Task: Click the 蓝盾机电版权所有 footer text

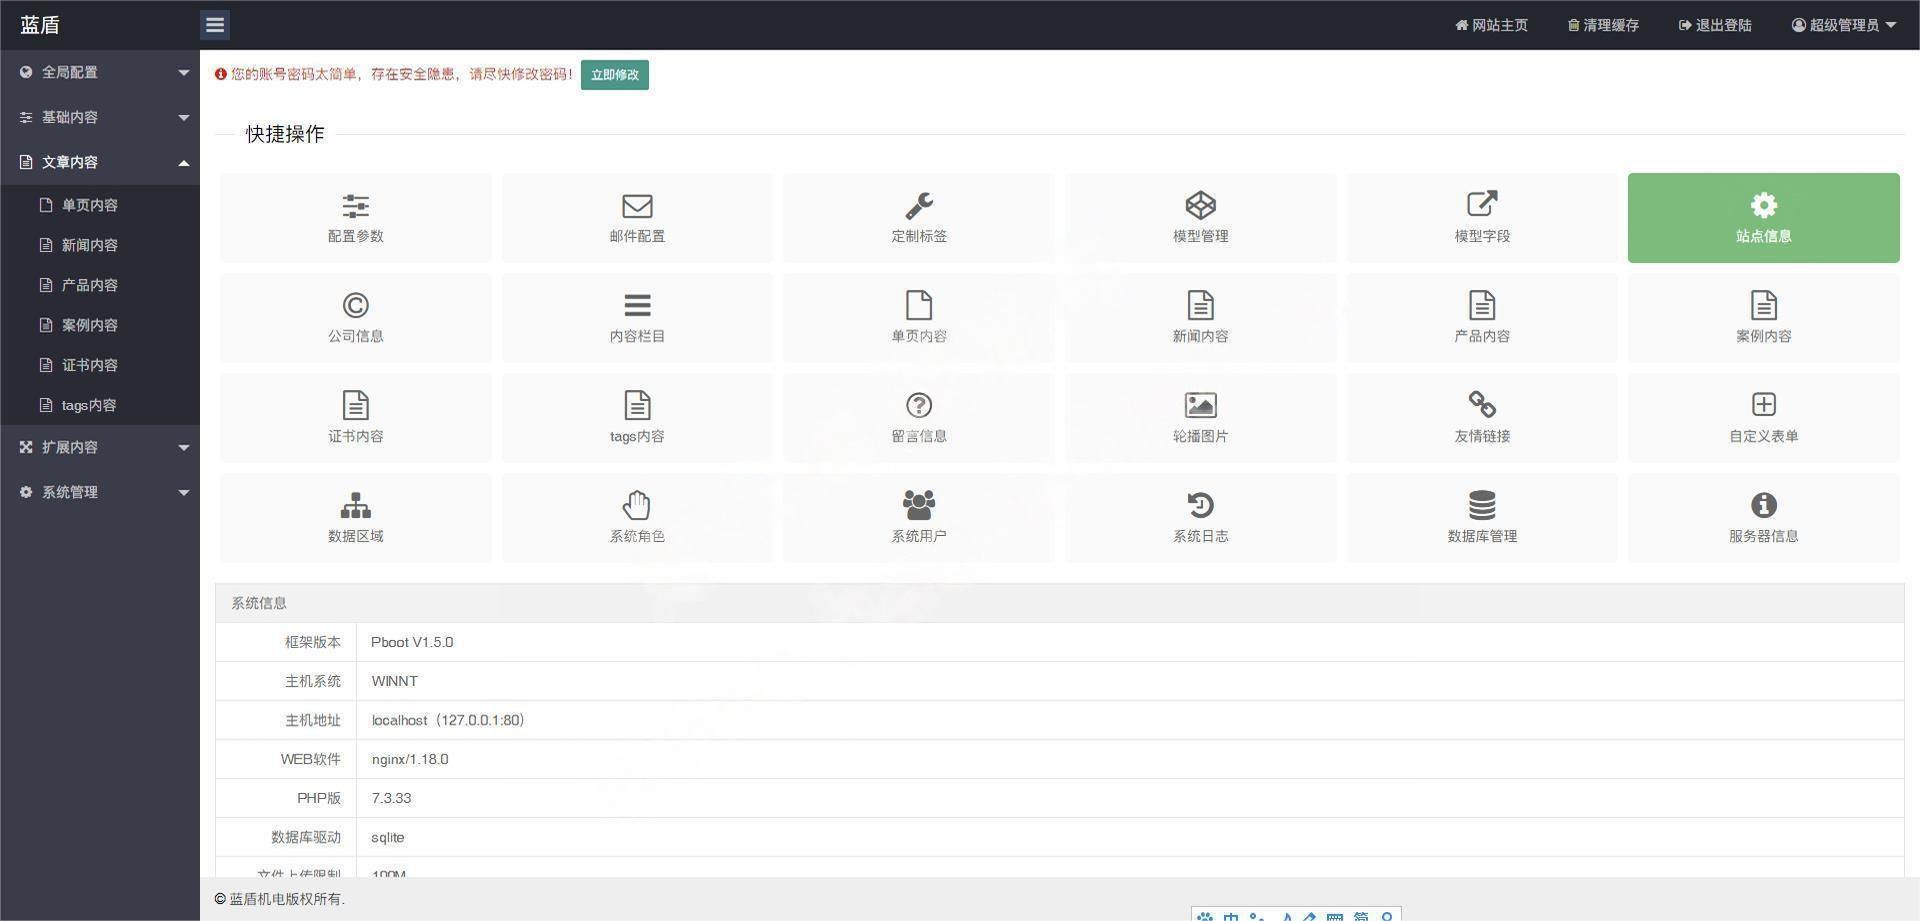Action: (x=280, y=899)
